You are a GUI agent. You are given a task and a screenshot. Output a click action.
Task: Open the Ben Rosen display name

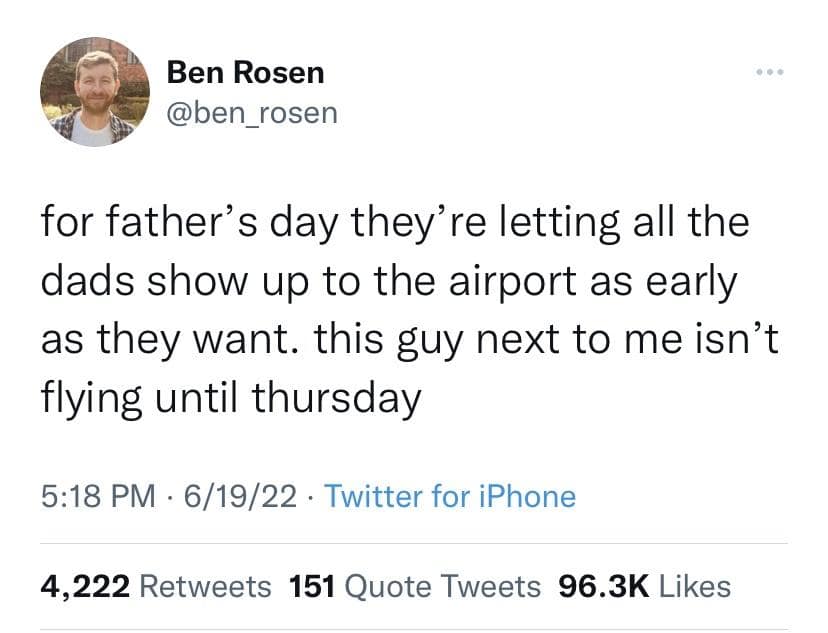245,73
